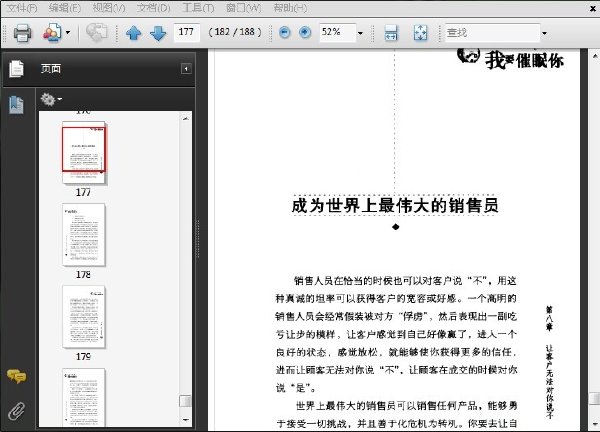
Task: Click thumbnail panel scroll up arrow
Action: click(186, 119)
